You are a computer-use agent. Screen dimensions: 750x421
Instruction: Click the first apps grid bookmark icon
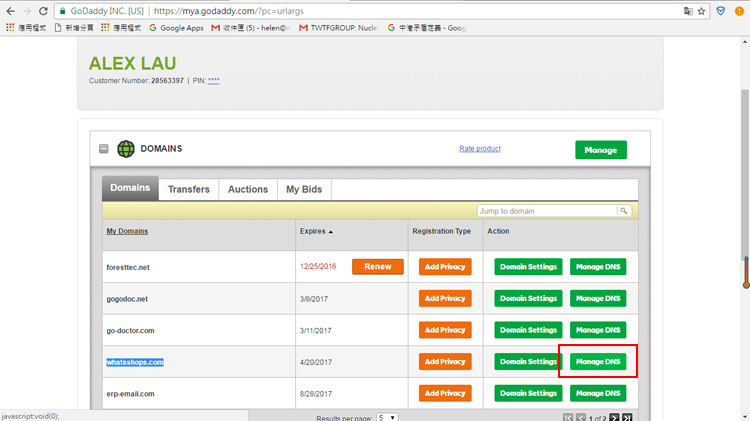click(x=10, y=28)
